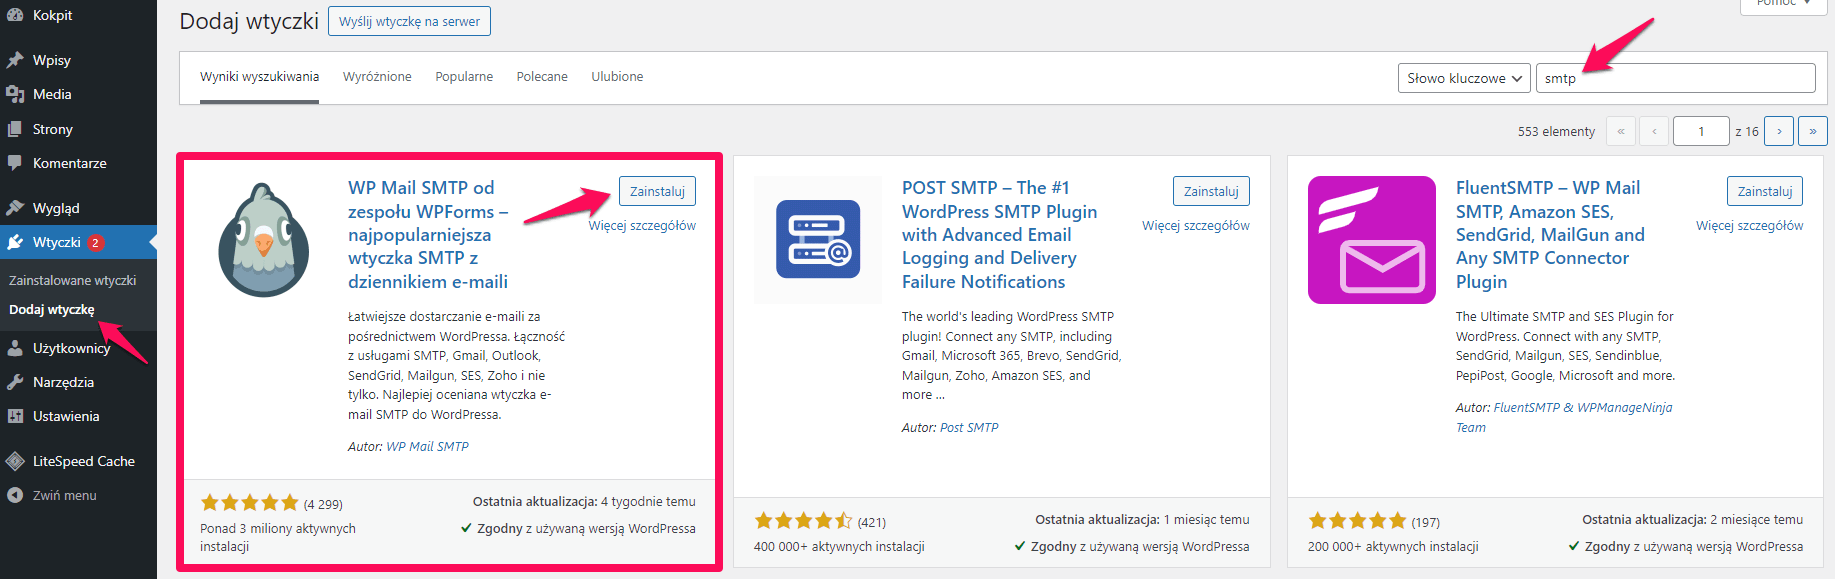Click Wyślij wtyczkę na serwer button
The height and width of the screenshot is (579, 1835).
click(x=409, y=21)
